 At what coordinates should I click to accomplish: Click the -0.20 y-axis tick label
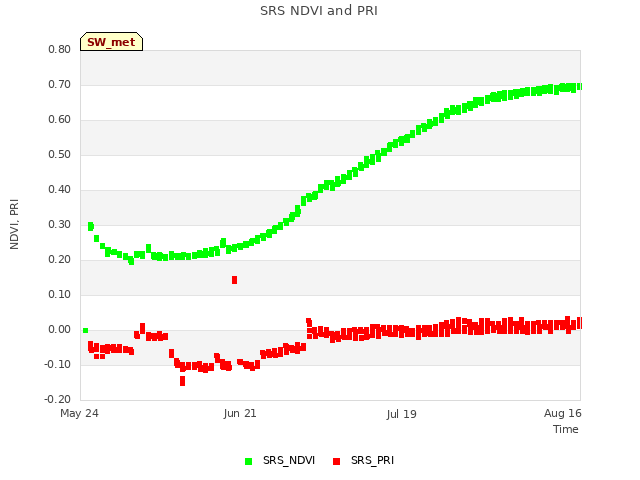point(58,399)
